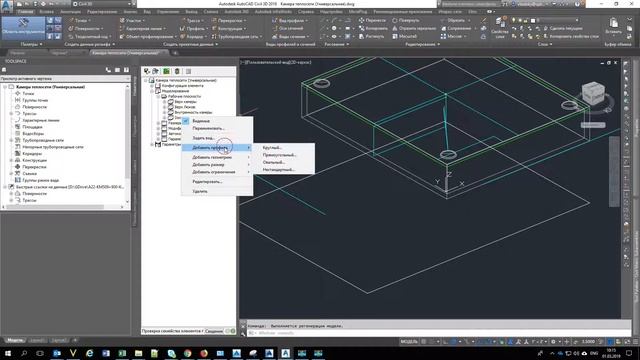Viewport: 640px width, 360px height.
Task: Click the layer color swatch in Слои panel
Action: click(533, 20)
